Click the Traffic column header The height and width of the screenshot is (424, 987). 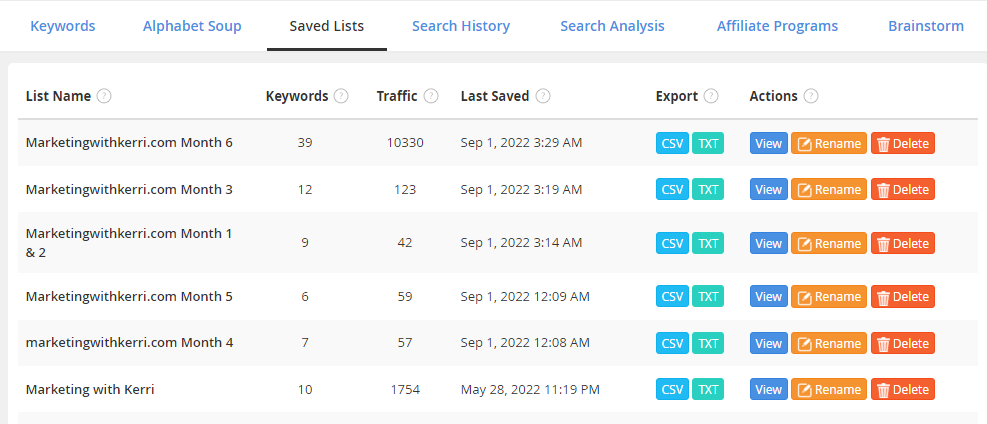(397, 96)
